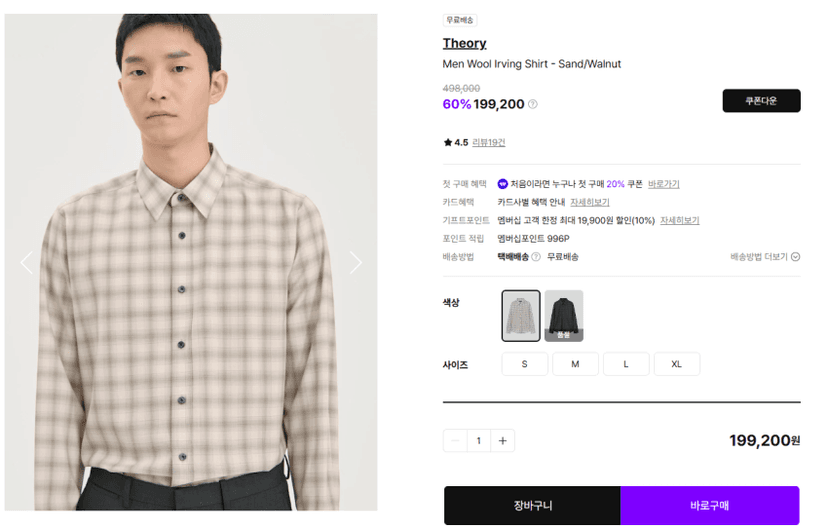Screen dimensions: 828x531
Task: Increase quantity with the plus button
Action: 503,441
